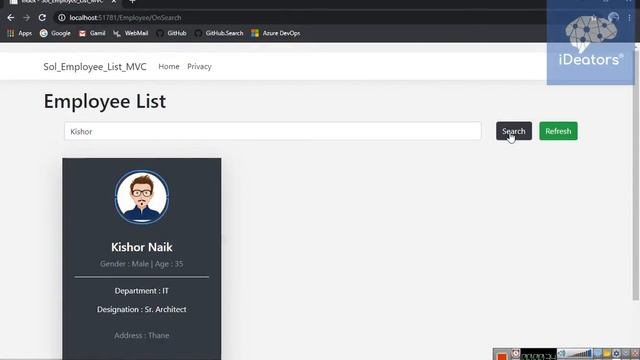Open the Azure DevOps bookmark
The image size is (640, 360).
click(x=276, y=33)
